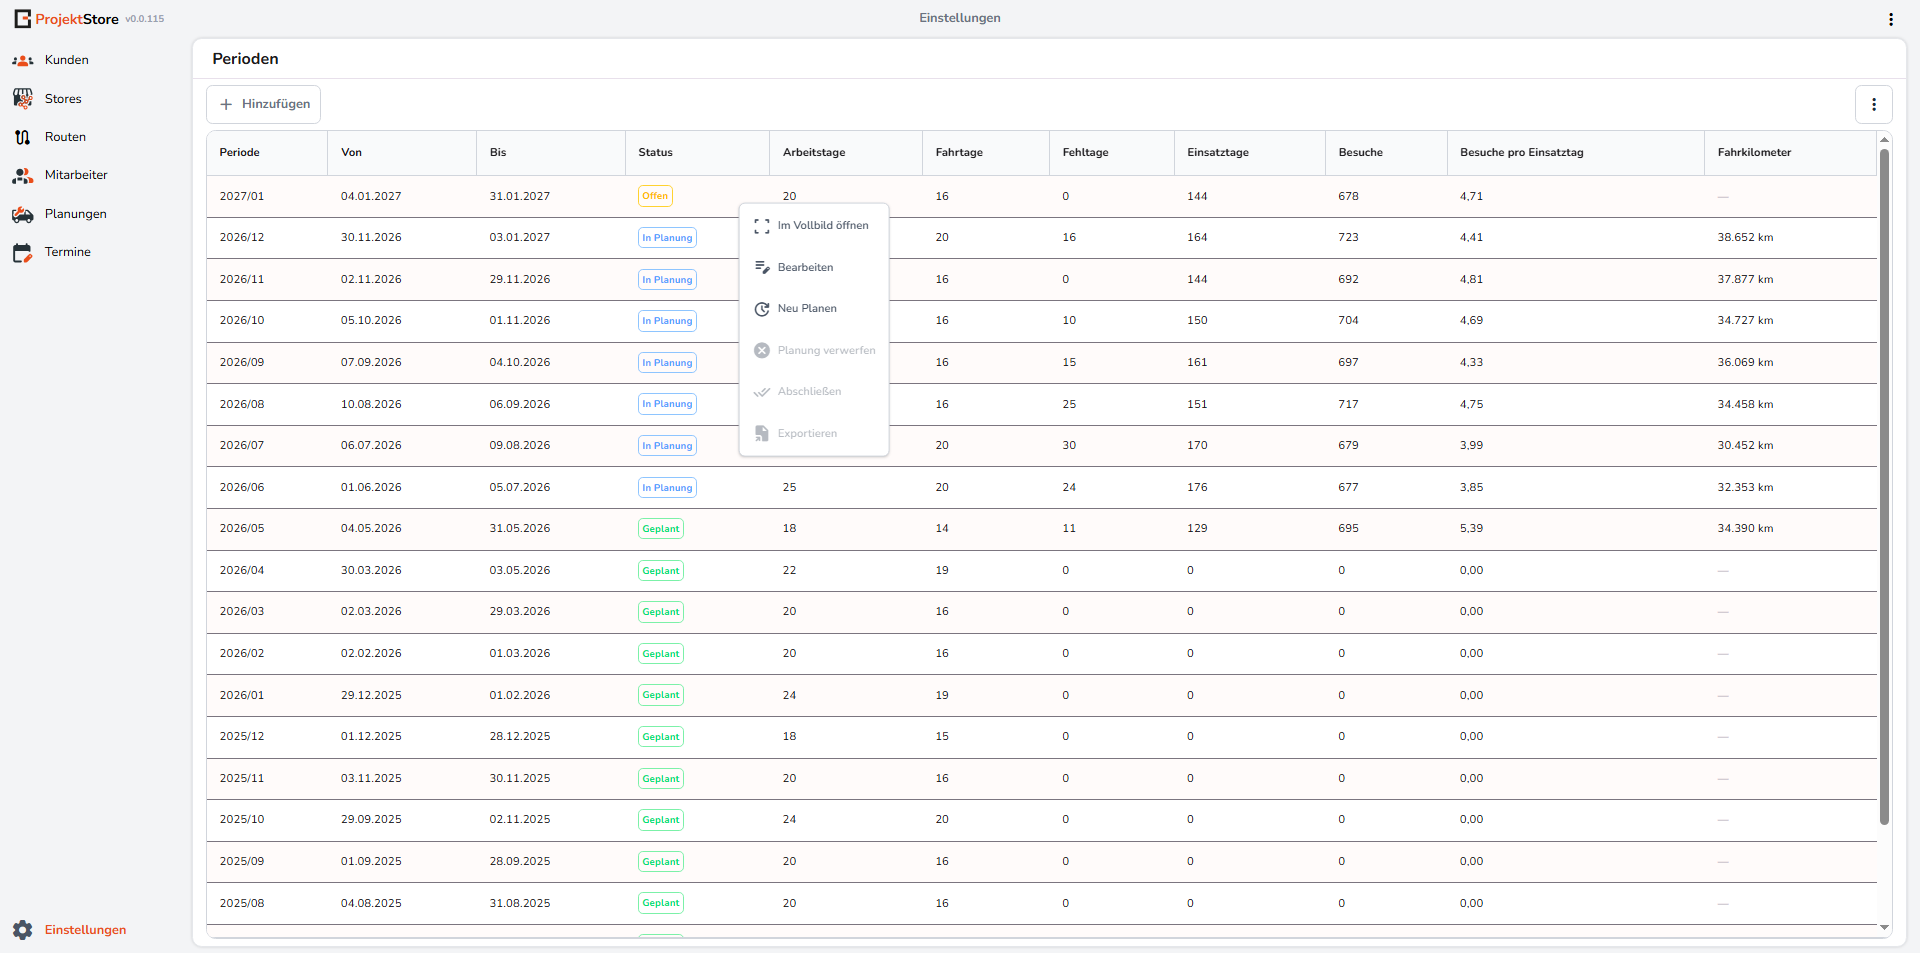The image size is (1920, 953).
Task: Sort by the Fahrkilometer column header
Action: (1754, 153)
